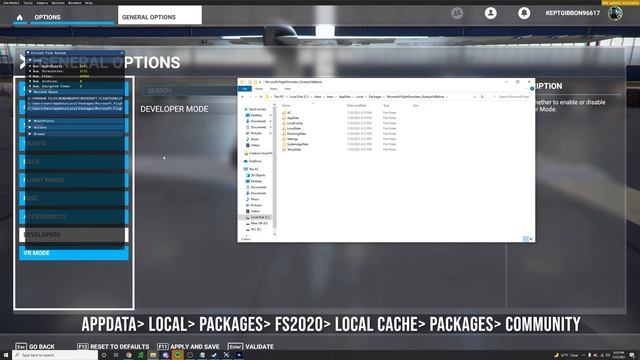Open the GENERAL OPTIONS tab
This screenshot has height=360, width=640.
click(x=160, y=15)
